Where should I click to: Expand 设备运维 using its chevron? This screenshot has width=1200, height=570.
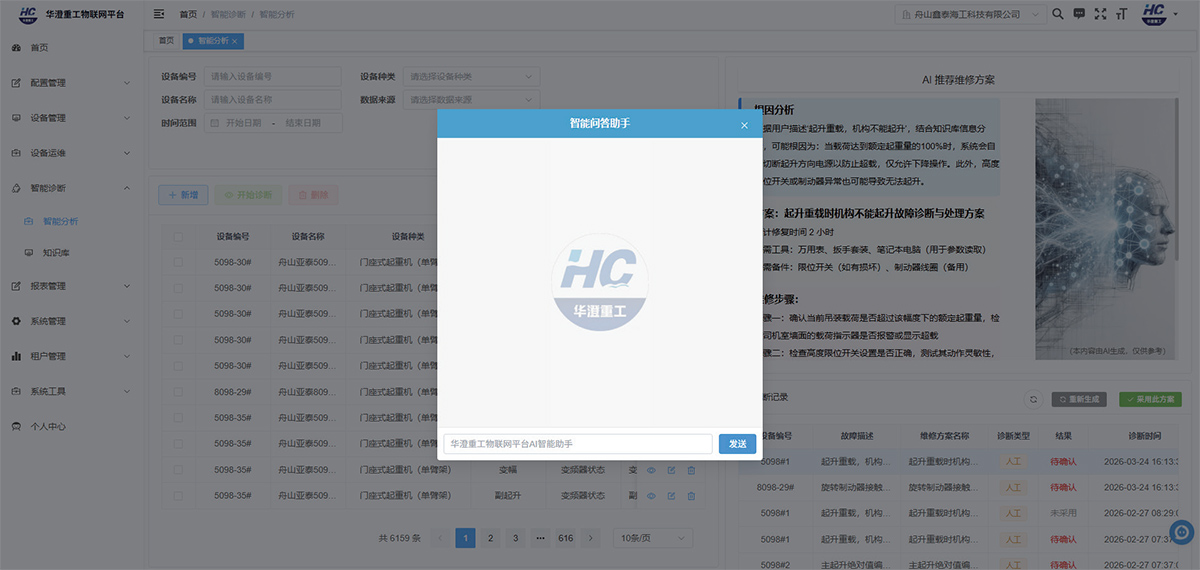(127, 153)
